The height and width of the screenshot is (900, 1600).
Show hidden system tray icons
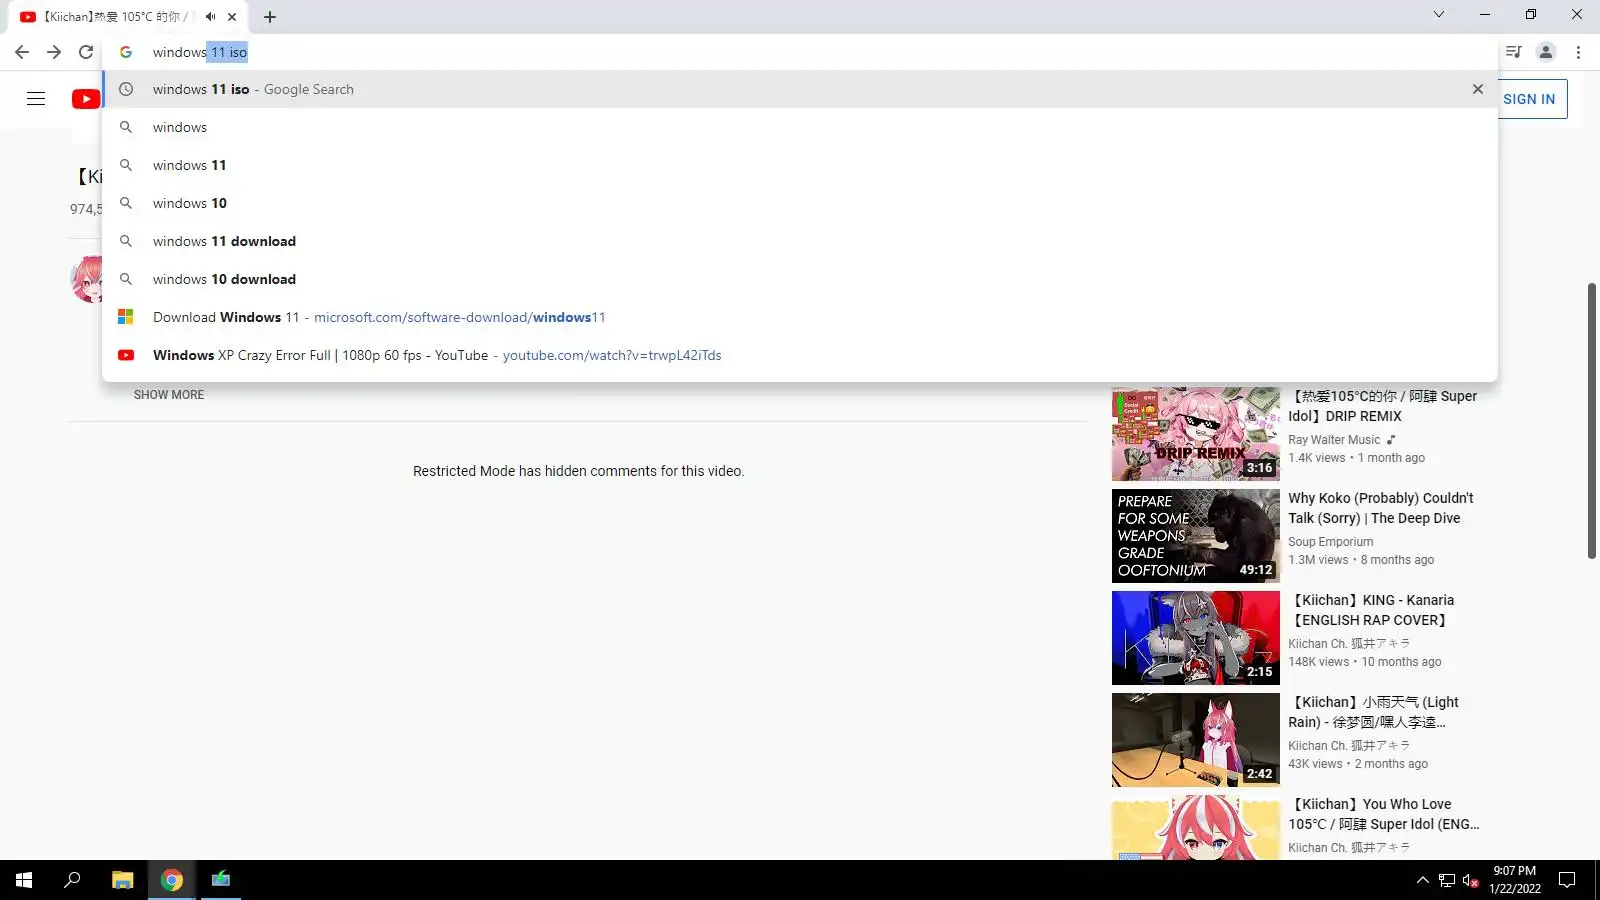pos(1422,880)
